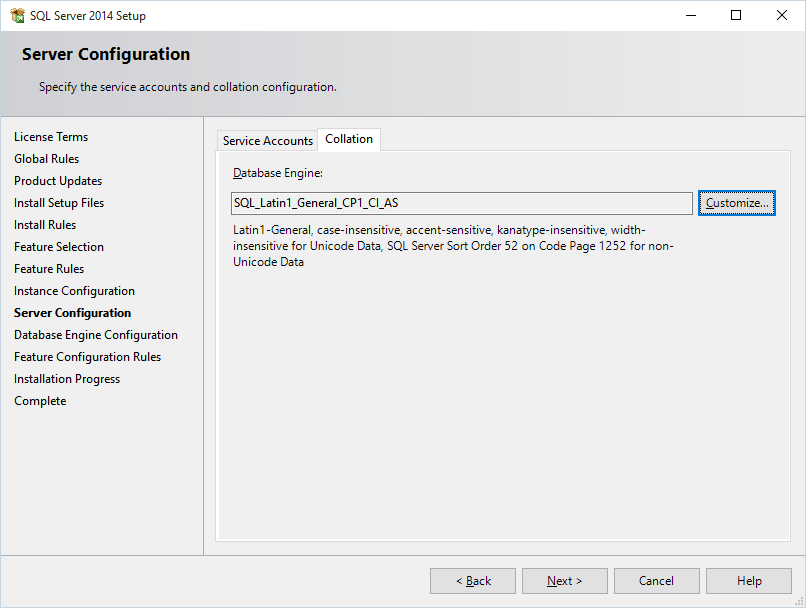This screenshot has width=806, height=608.
Task: Click Product Updates in the step list
Action: point(58,181)
